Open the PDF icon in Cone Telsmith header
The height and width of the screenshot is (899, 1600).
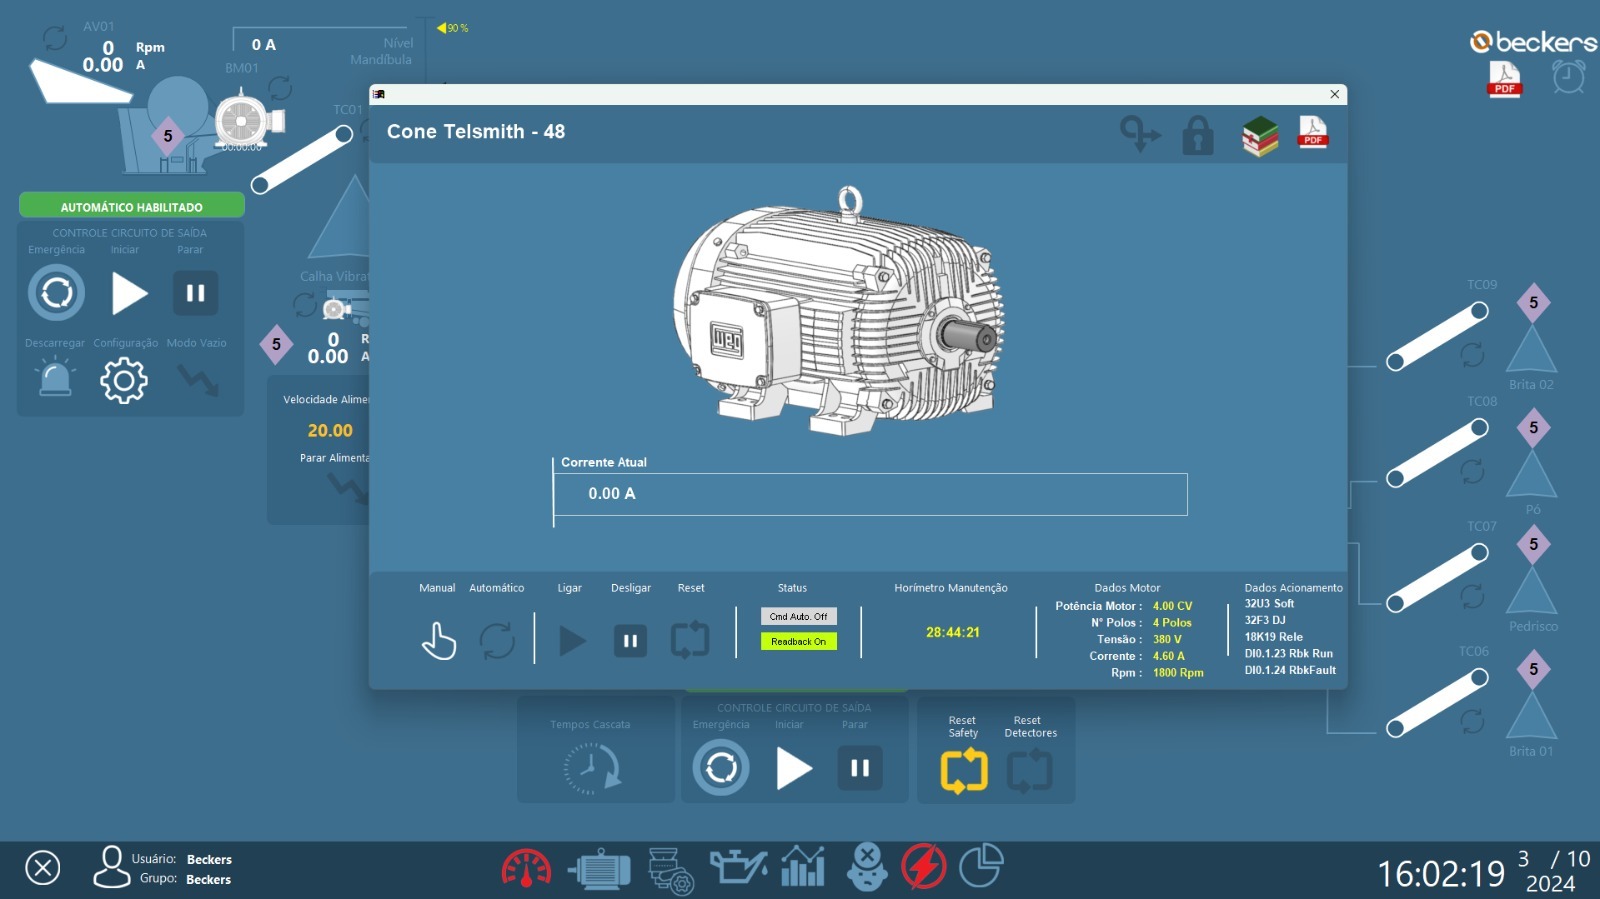[x=1313, y=132]
